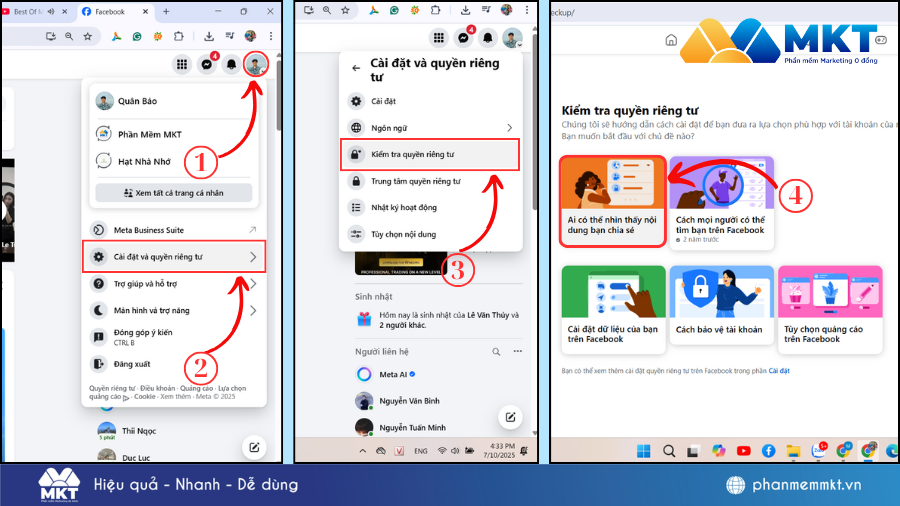The height and width of the screenshot is (506, 900).
Task: Open Facebook grid menu icon in left screenshot
Action: pos(182,64)
